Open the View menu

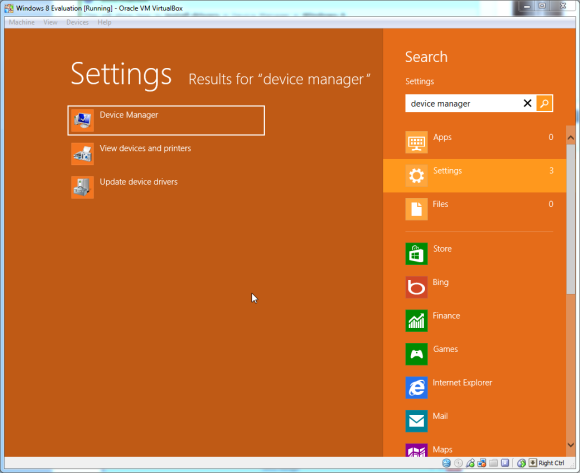[x=50, y=22]
